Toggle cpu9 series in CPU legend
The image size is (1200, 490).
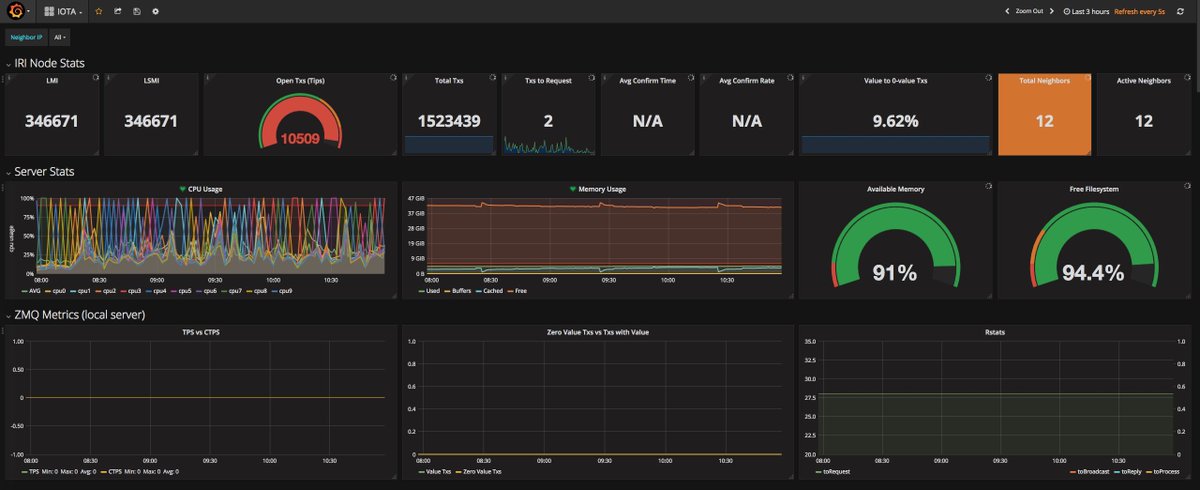pyautogui.click(x=281, y=291)
